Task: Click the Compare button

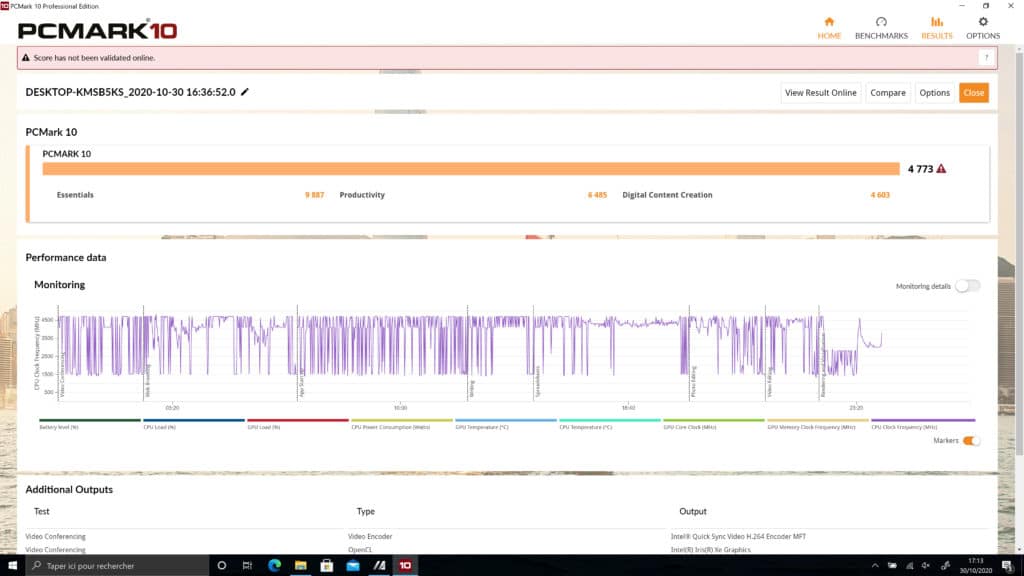Action: pos(888,93)
